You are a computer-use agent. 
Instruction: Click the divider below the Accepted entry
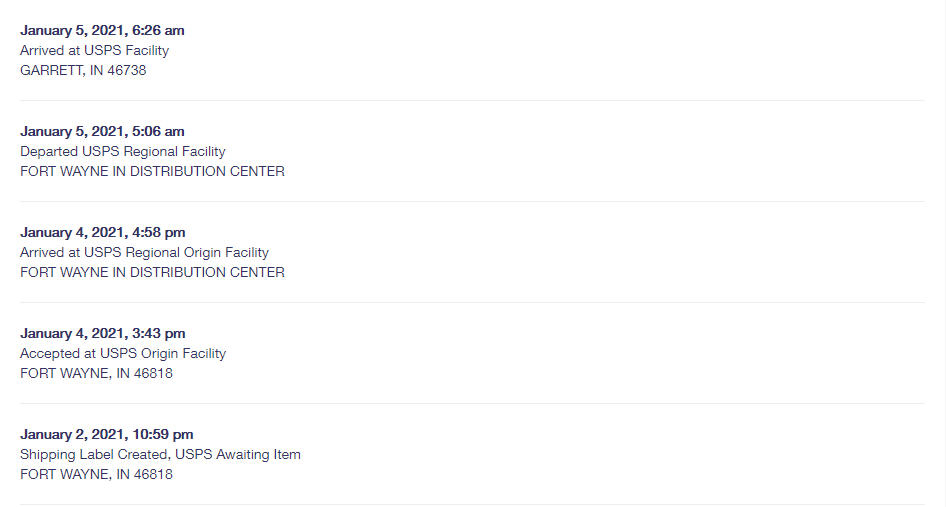pyautogui.click(x=472, y=403)
